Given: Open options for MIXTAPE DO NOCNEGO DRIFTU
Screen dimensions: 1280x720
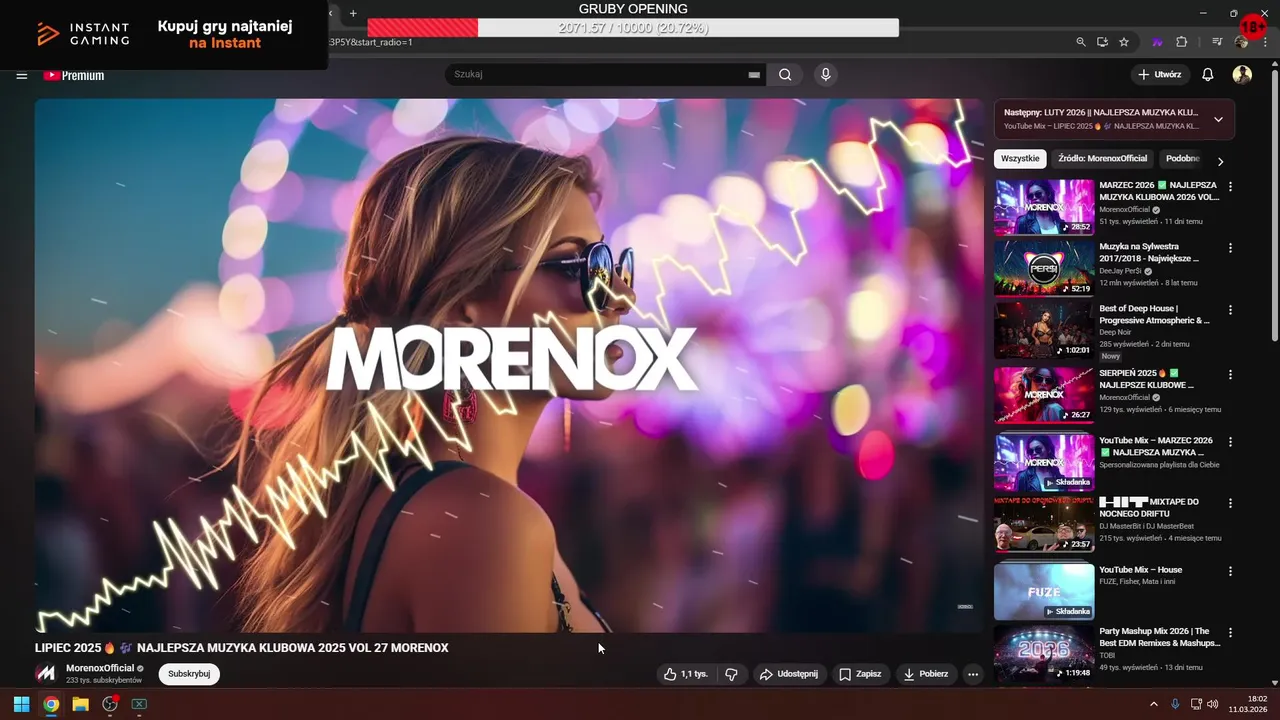Looking at the screenshot, I should [1230, 502].
